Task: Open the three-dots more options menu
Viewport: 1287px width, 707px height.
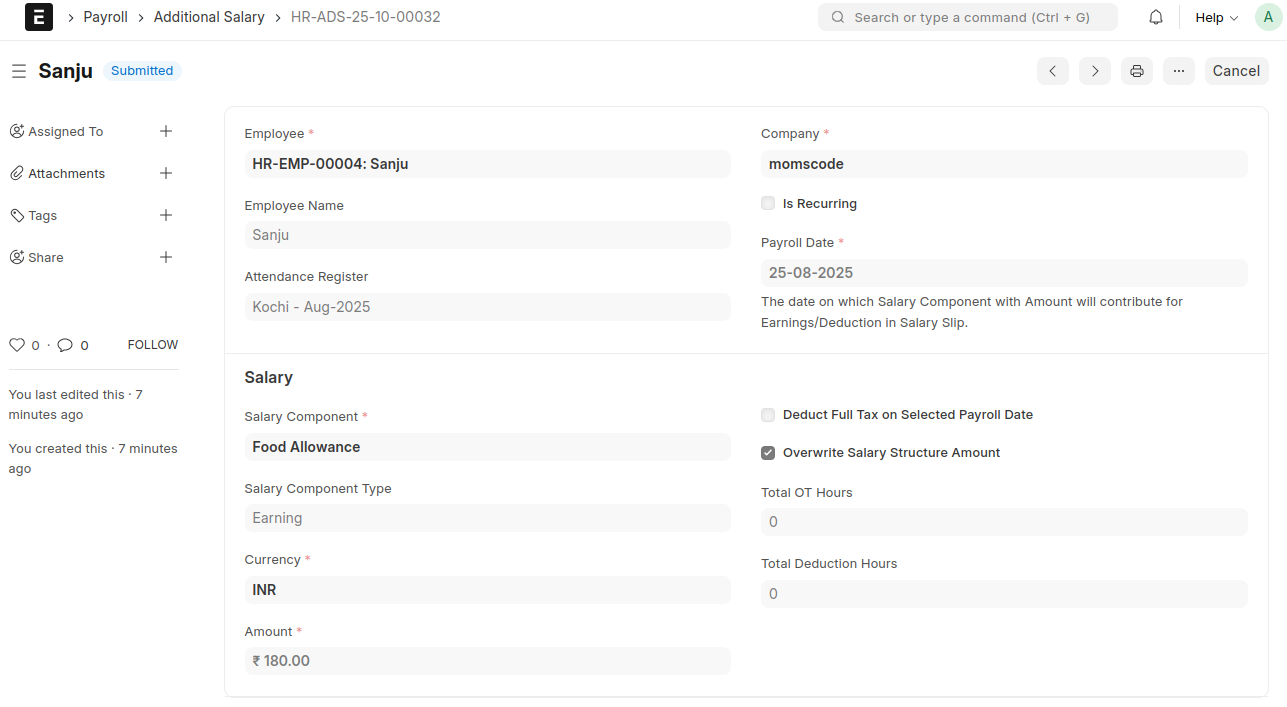Action: [x=1178, y=71]
